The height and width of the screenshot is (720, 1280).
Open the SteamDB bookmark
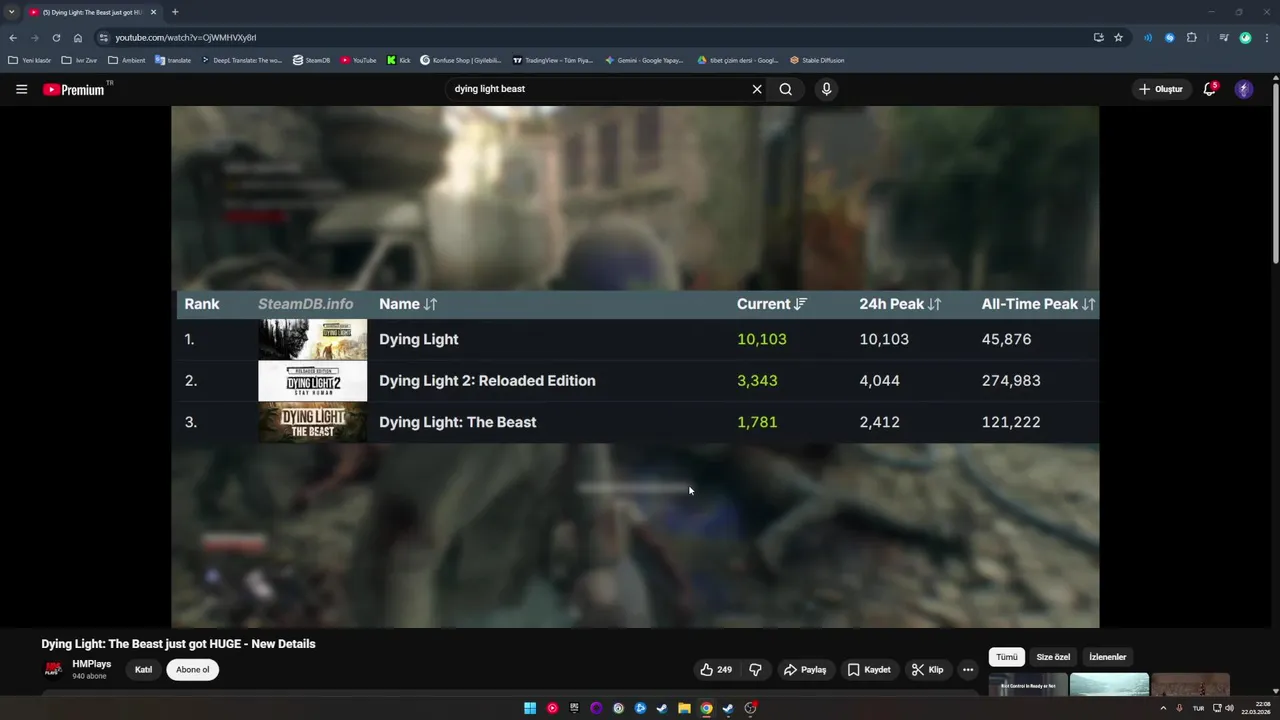pyautogui.click(x=311, y=60)
